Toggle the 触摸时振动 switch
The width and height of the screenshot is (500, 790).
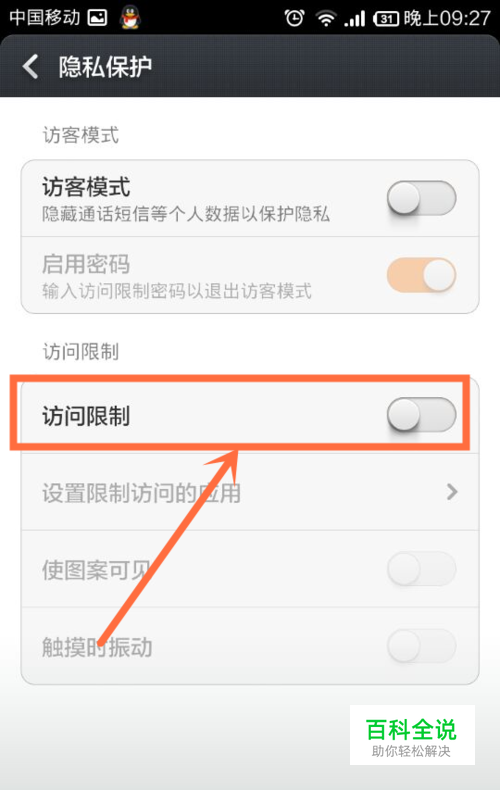coord(421,646)
